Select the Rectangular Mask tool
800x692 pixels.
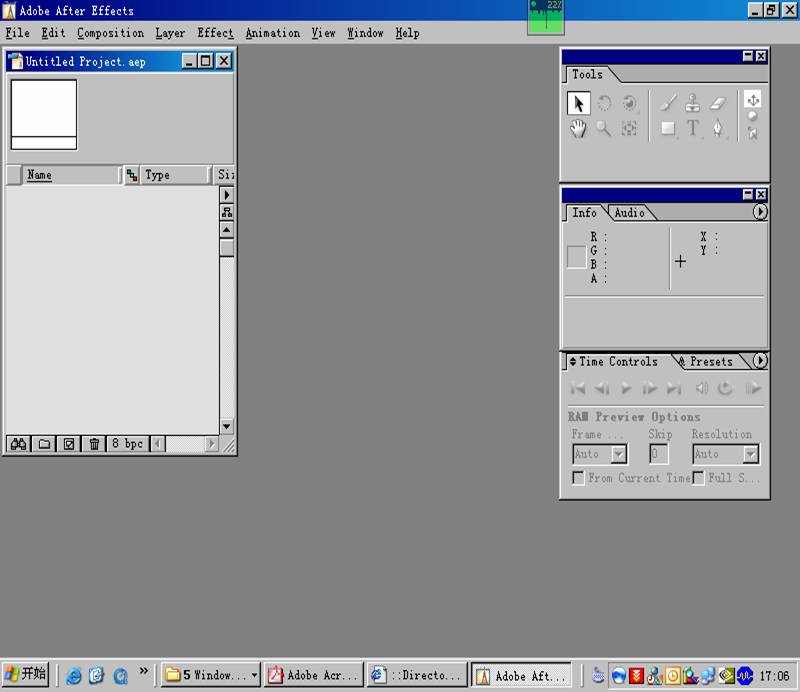(668, 129)
